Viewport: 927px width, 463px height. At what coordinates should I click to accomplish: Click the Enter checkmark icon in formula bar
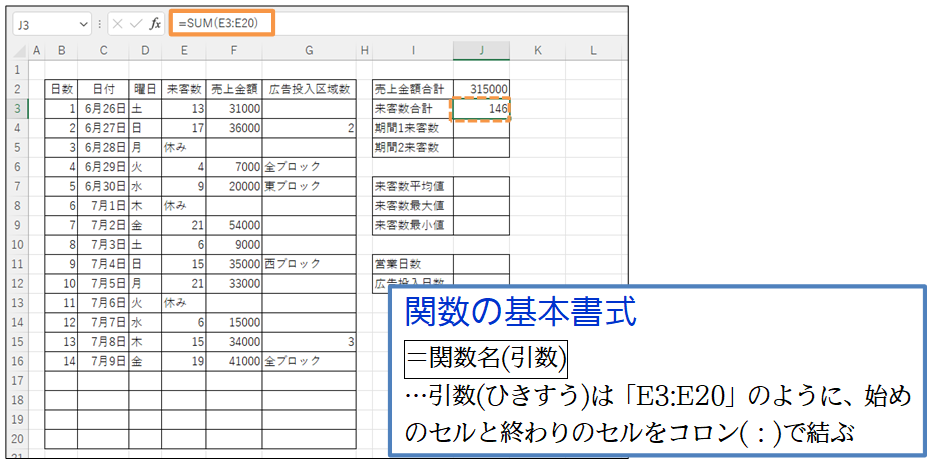136,23
